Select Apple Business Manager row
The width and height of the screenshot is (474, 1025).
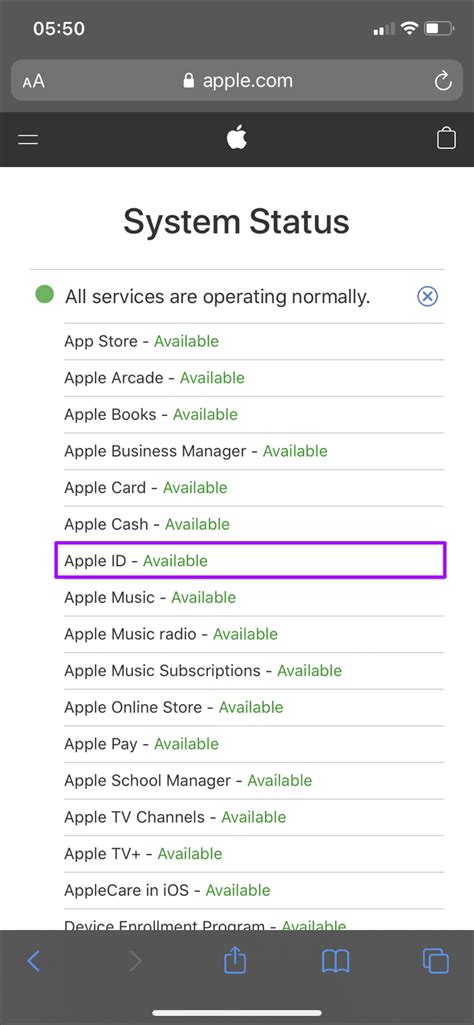254,451
